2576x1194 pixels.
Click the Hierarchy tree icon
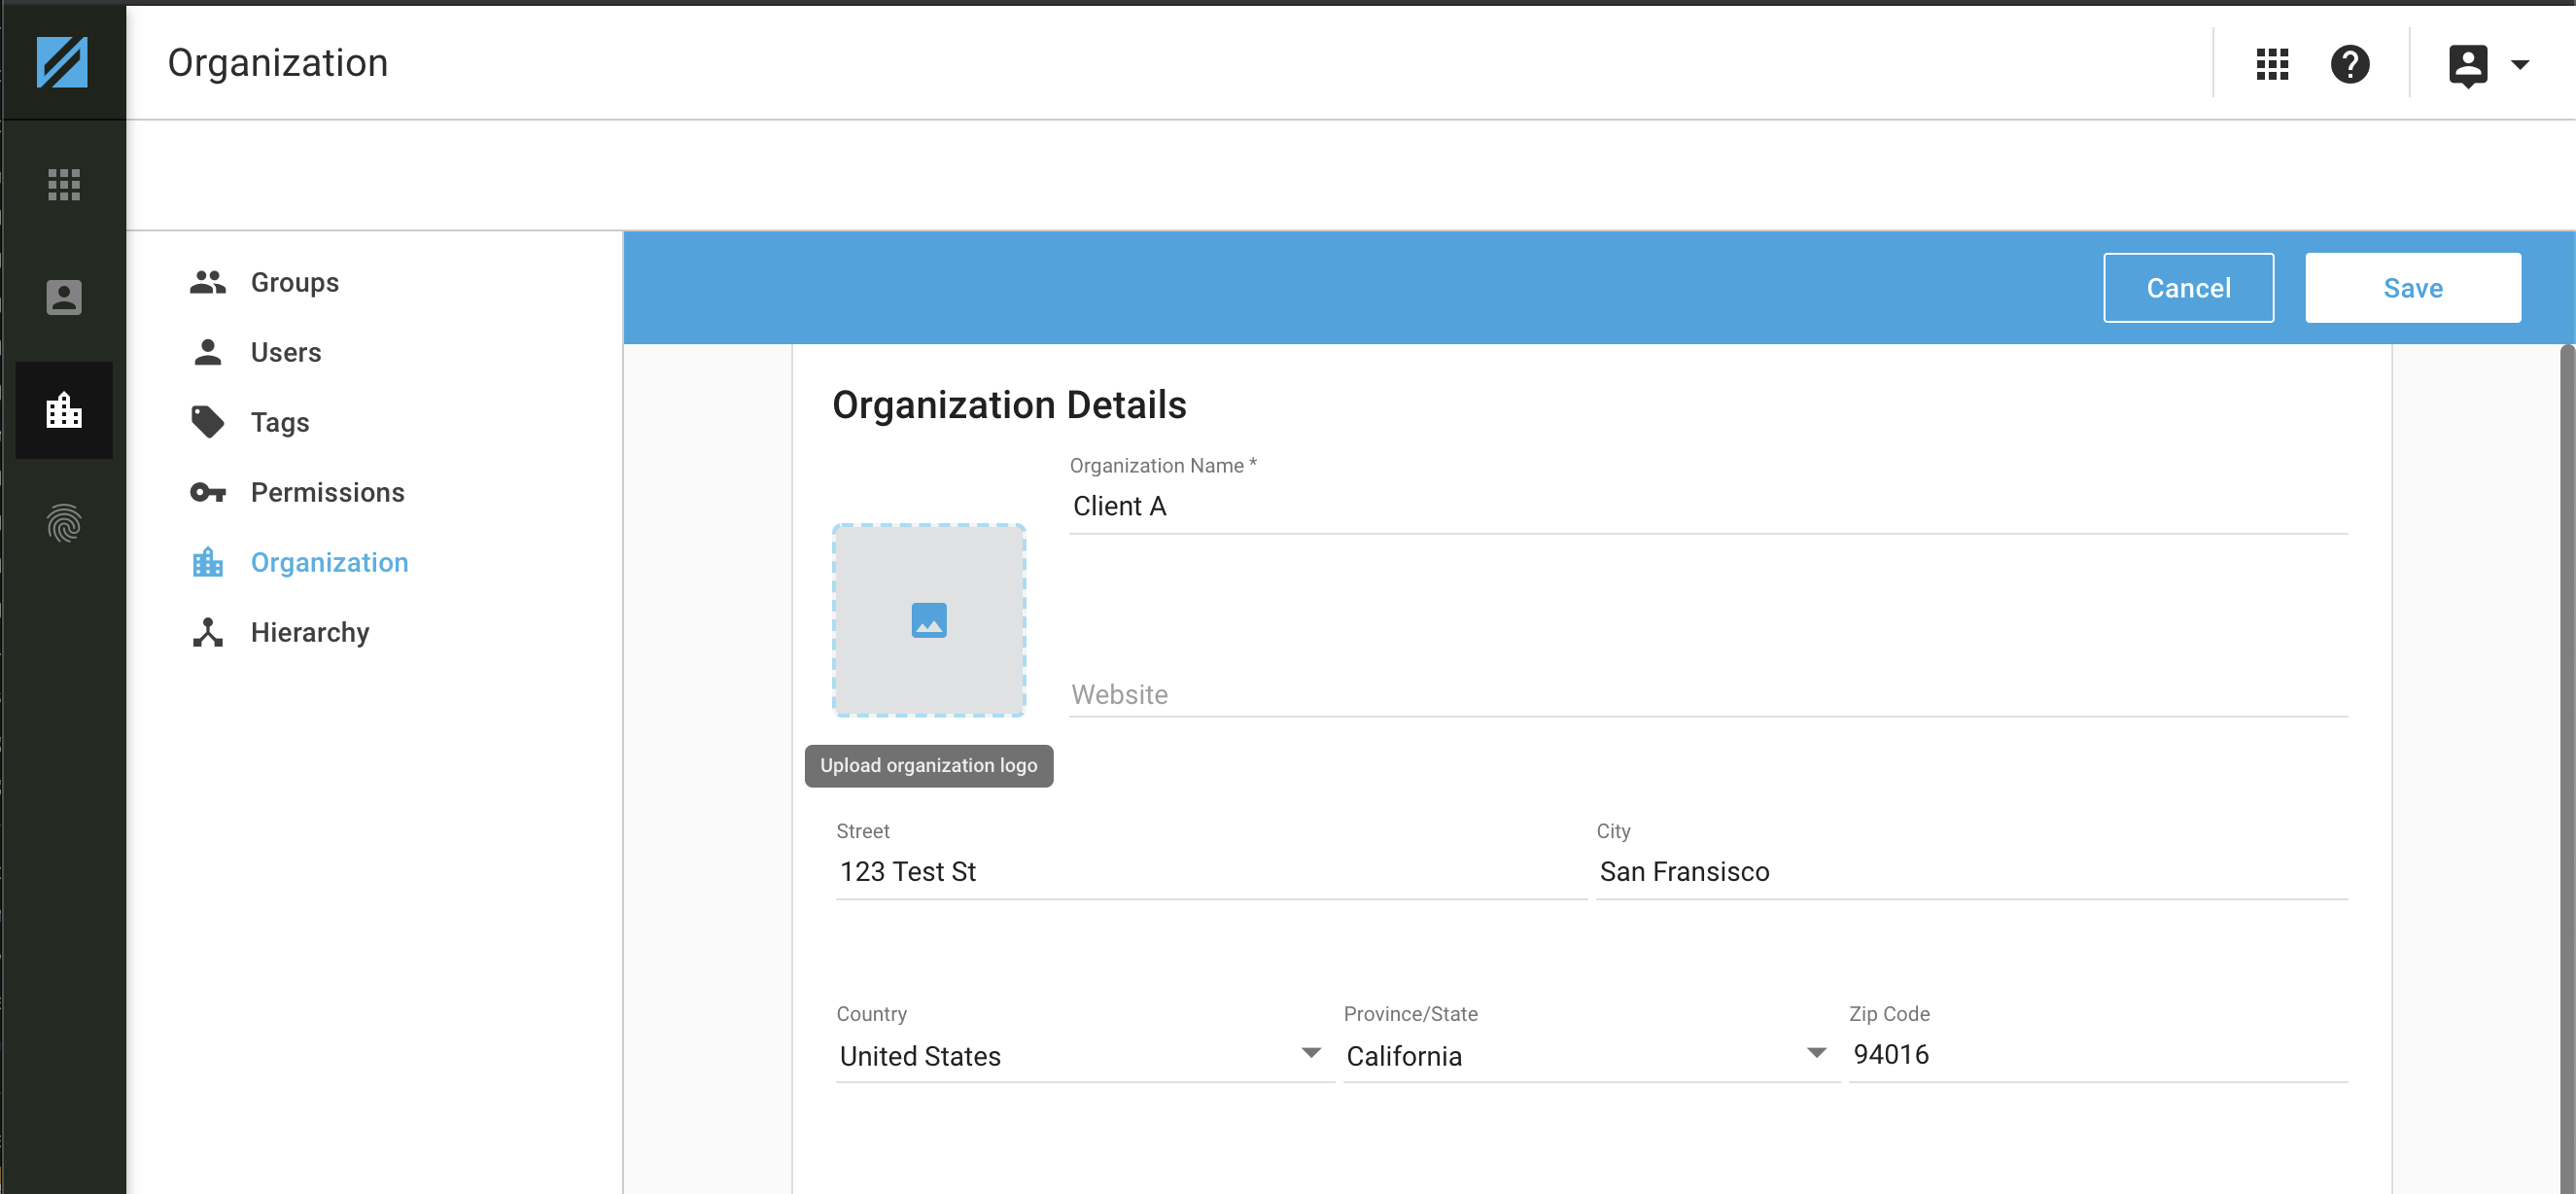click(208, 632)
